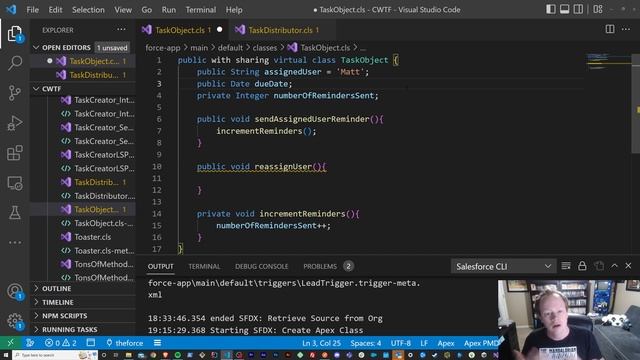
Task: Click the Windows Start button
Action: click(6, 355)
